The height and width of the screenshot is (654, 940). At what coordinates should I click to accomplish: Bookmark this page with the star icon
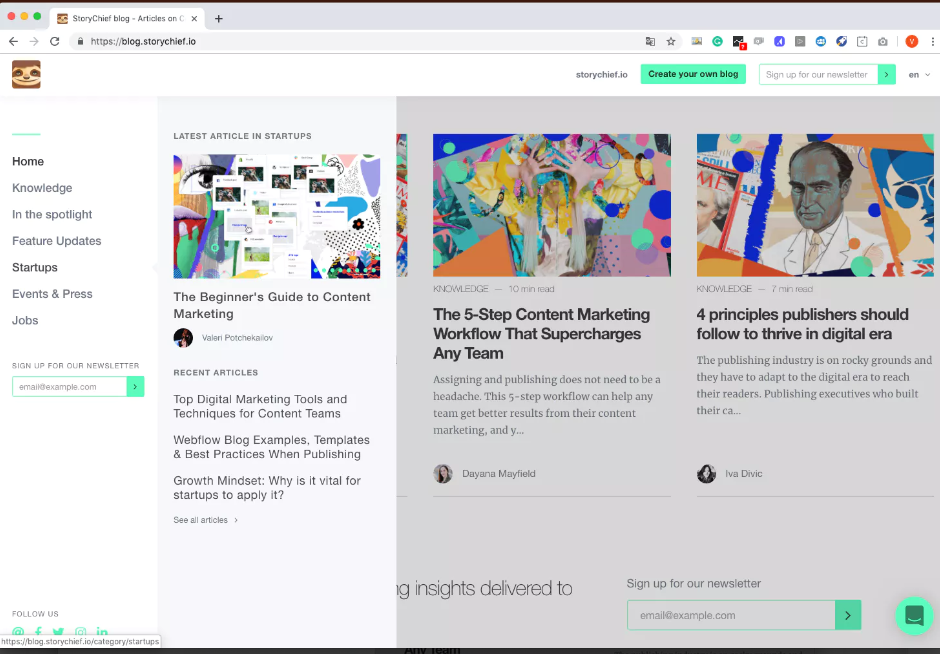pos(671,41)
